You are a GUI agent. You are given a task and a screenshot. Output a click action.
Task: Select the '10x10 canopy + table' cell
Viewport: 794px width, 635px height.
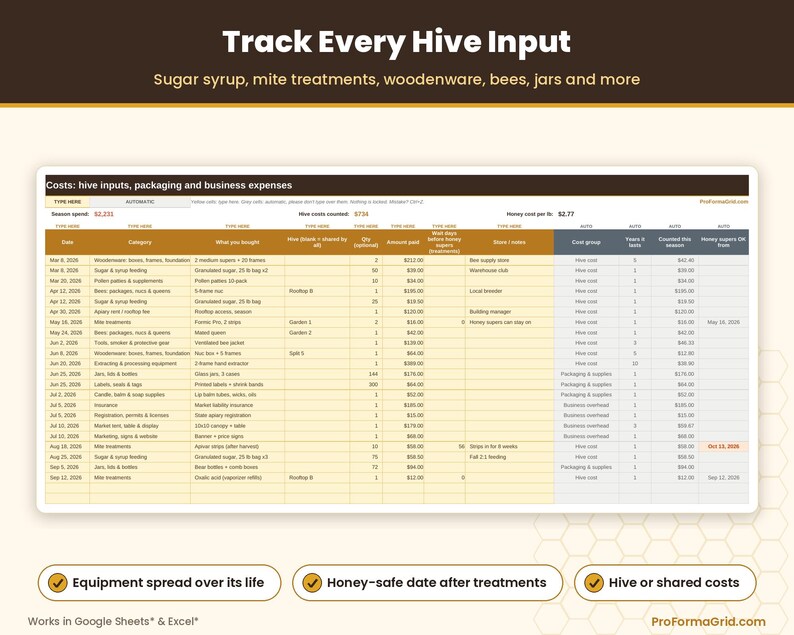[x=237, y=426]
